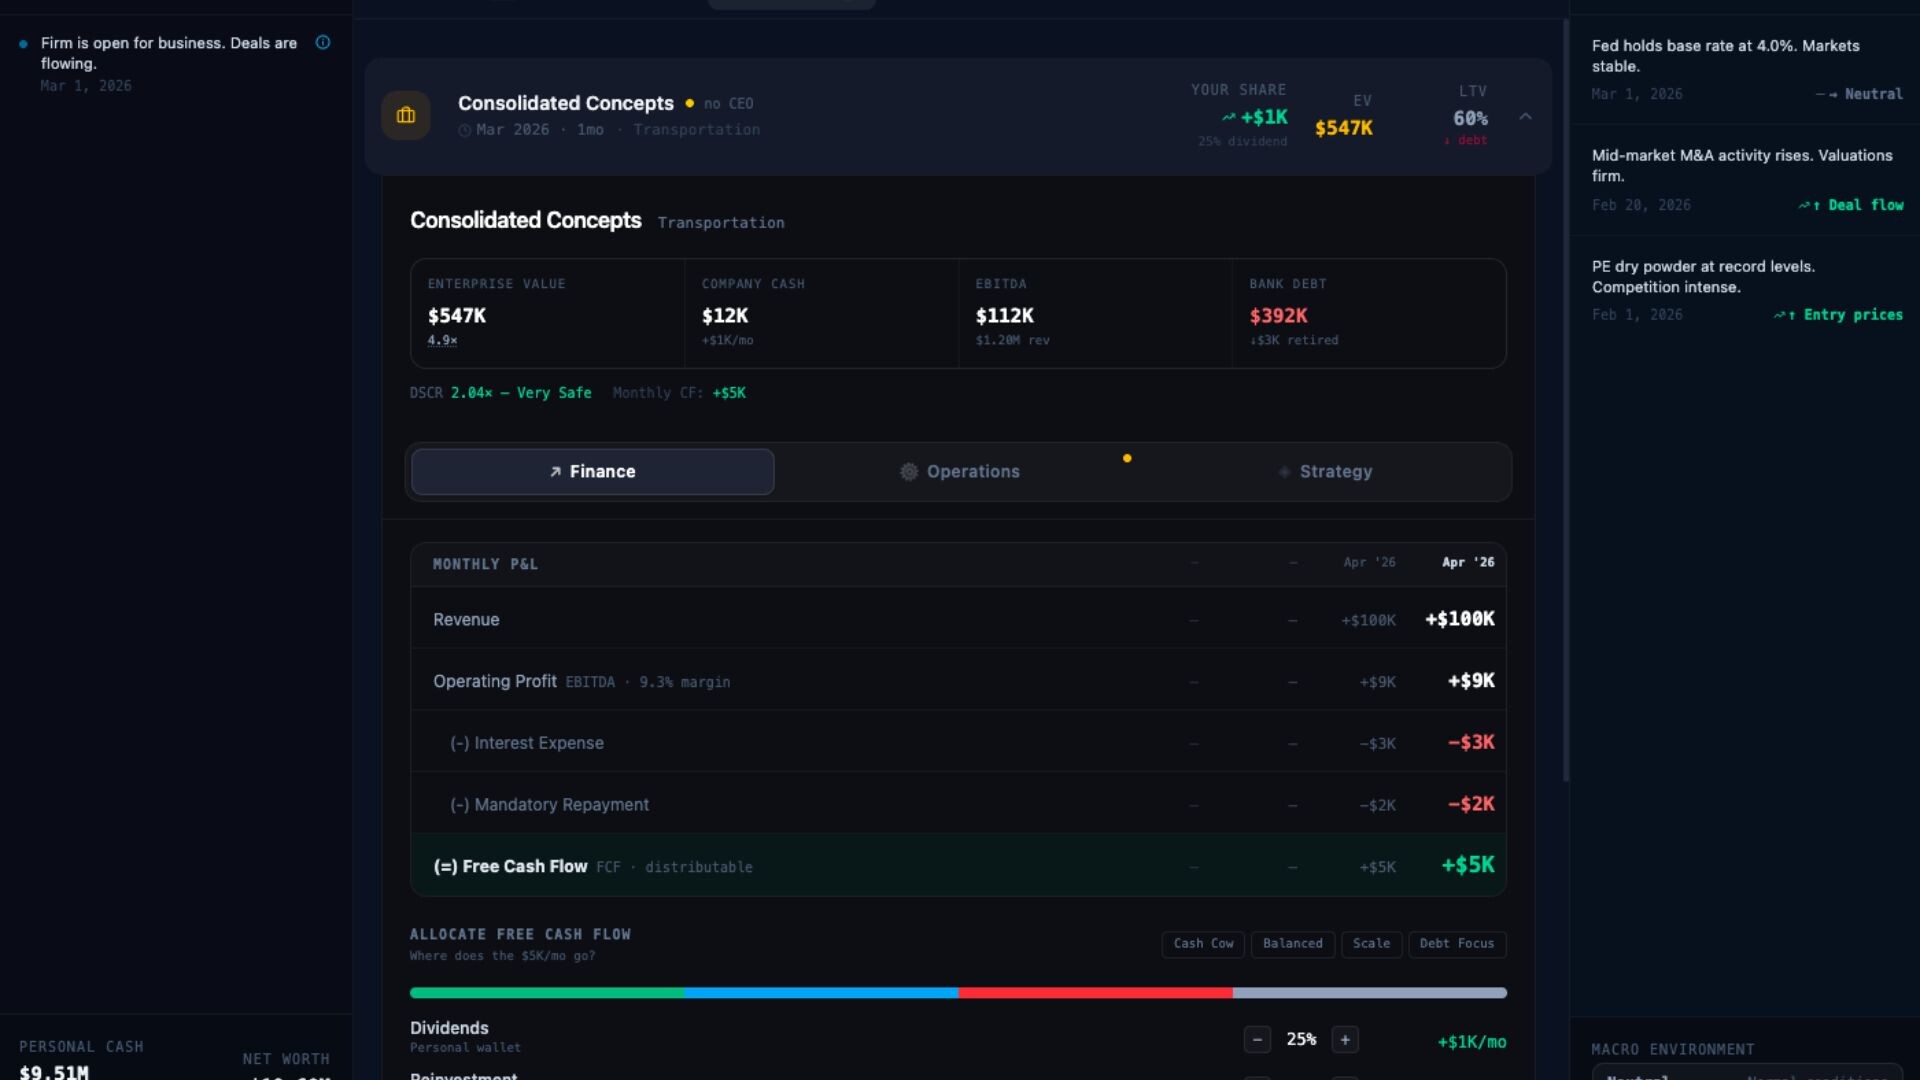Decrease dividends percentage with minus button

pyautogui.click(x=1257, y=1040)
